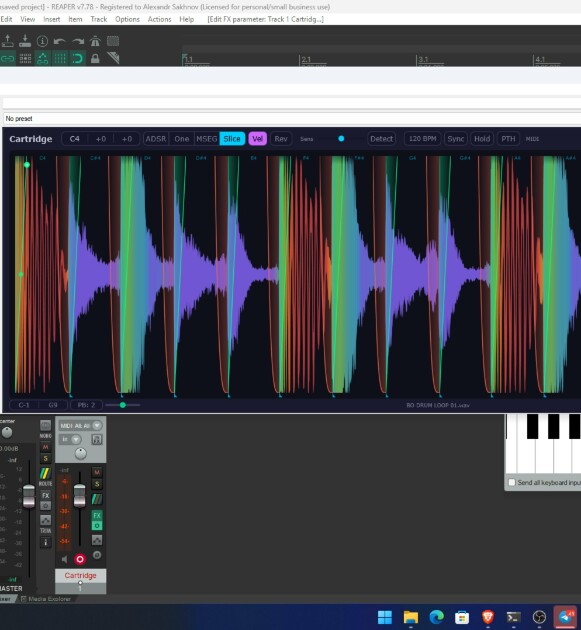
Task: Click the open project toolbar icon
Action: coord(8,41)
